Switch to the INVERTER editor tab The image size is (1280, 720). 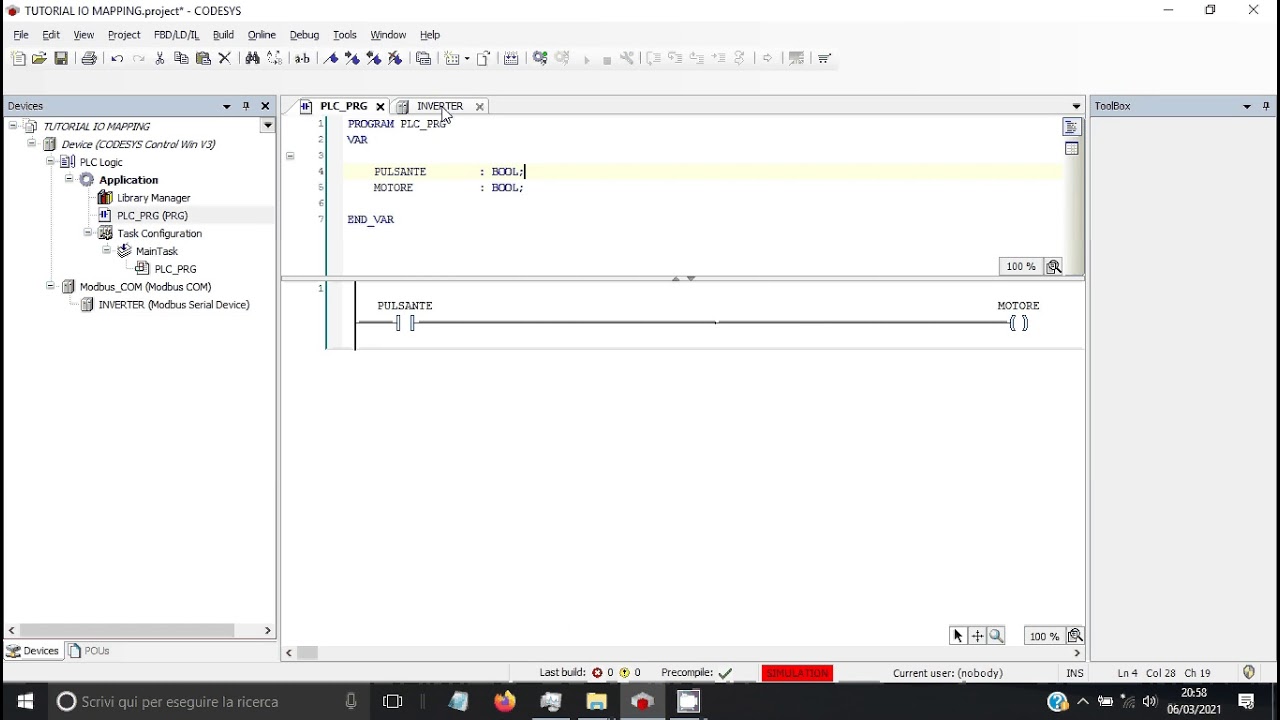[x=439, y=106]
